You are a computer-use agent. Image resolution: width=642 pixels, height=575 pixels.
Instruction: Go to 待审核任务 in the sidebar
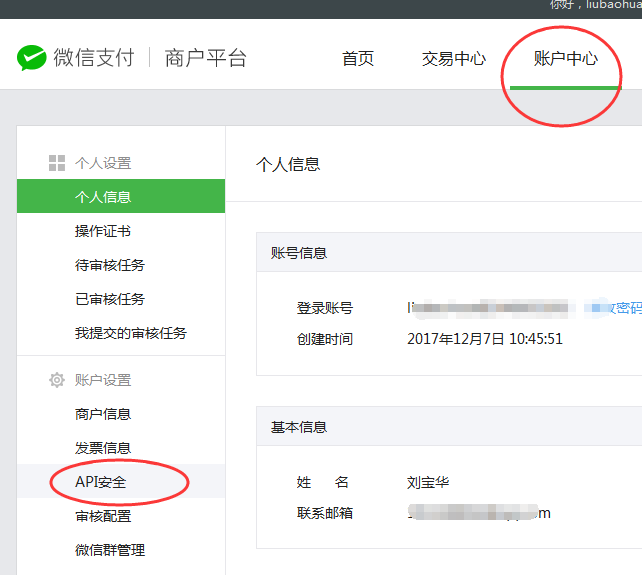[x=110, y=265]
